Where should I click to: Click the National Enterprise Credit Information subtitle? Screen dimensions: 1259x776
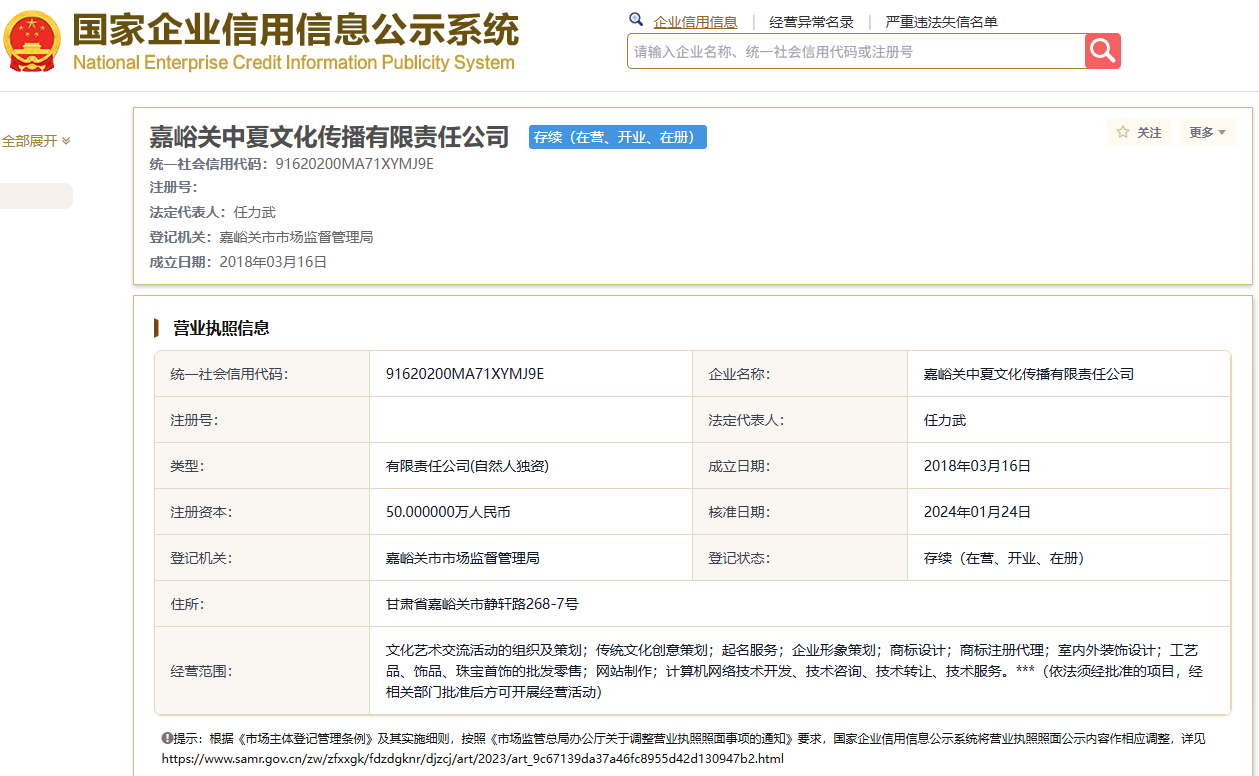point(294,63)
